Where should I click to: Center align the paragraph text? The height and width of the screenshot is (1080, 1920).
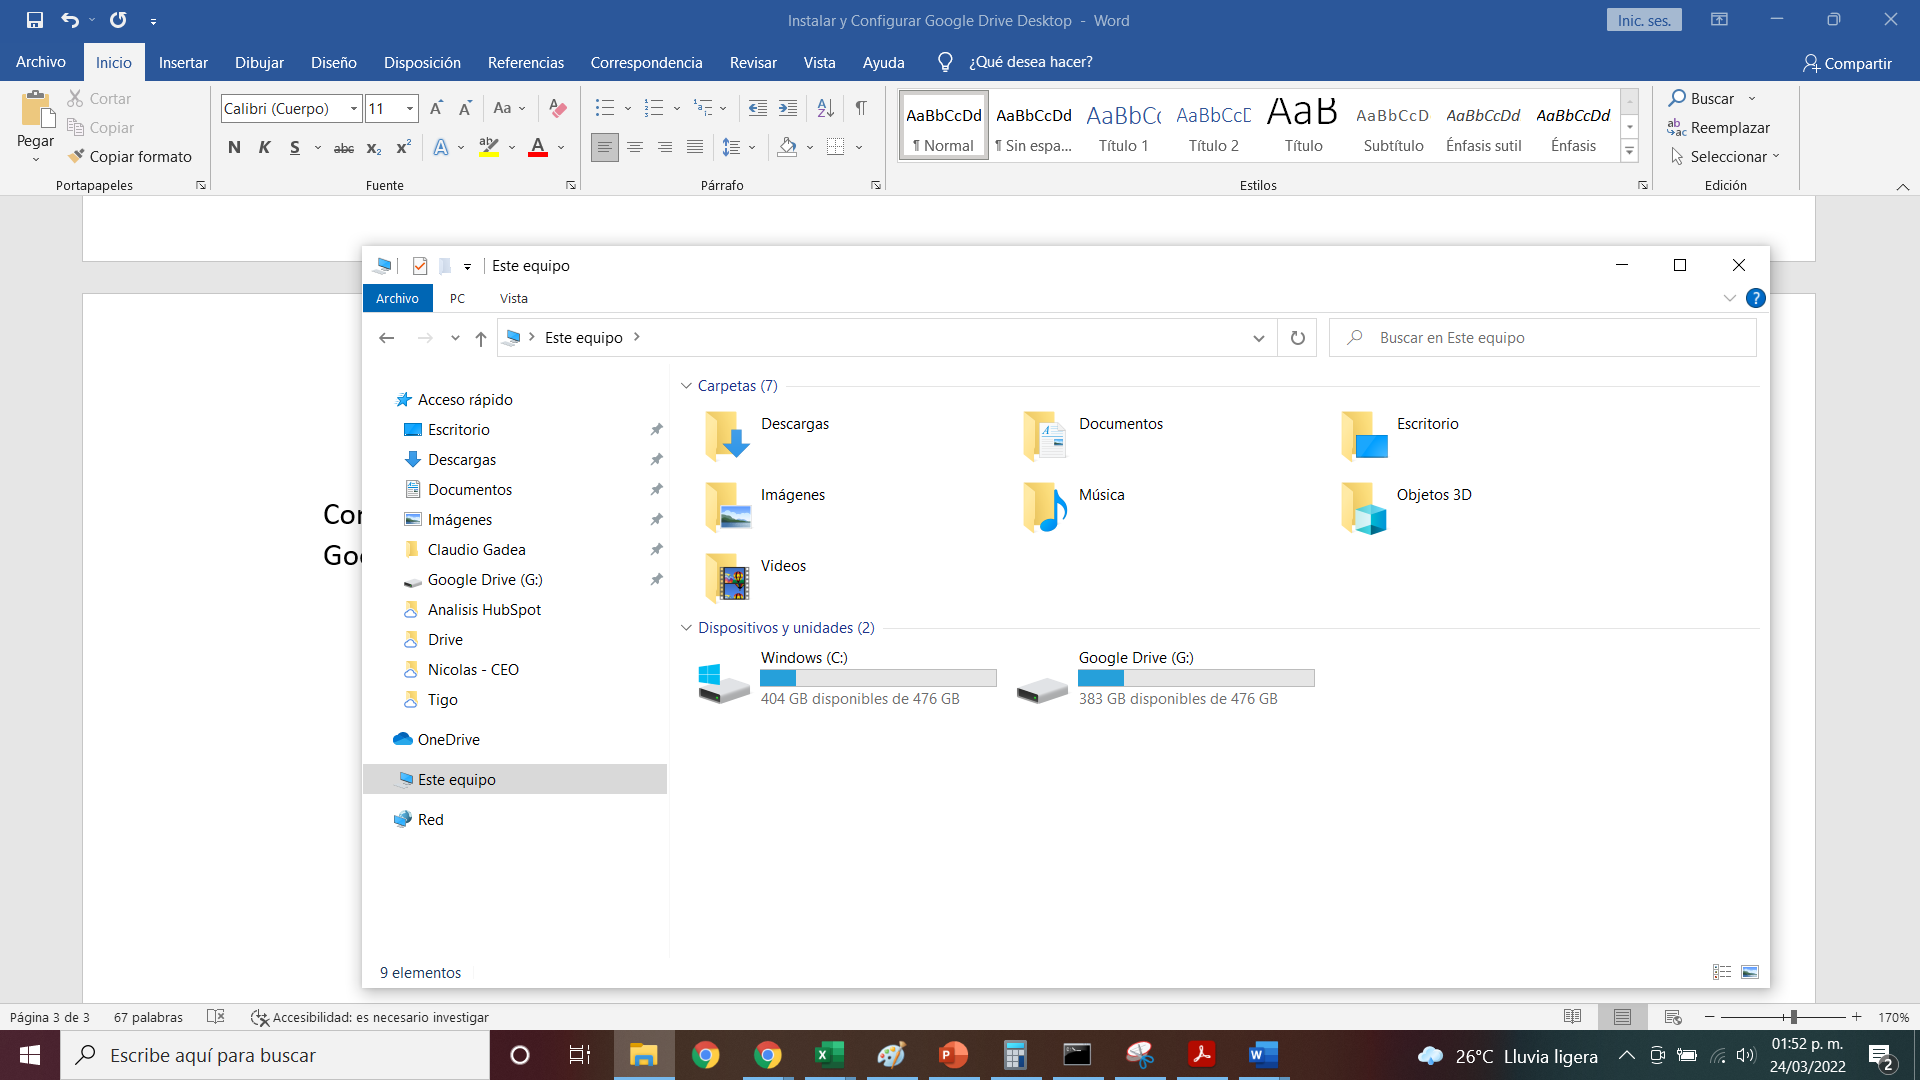click(635, 147)
